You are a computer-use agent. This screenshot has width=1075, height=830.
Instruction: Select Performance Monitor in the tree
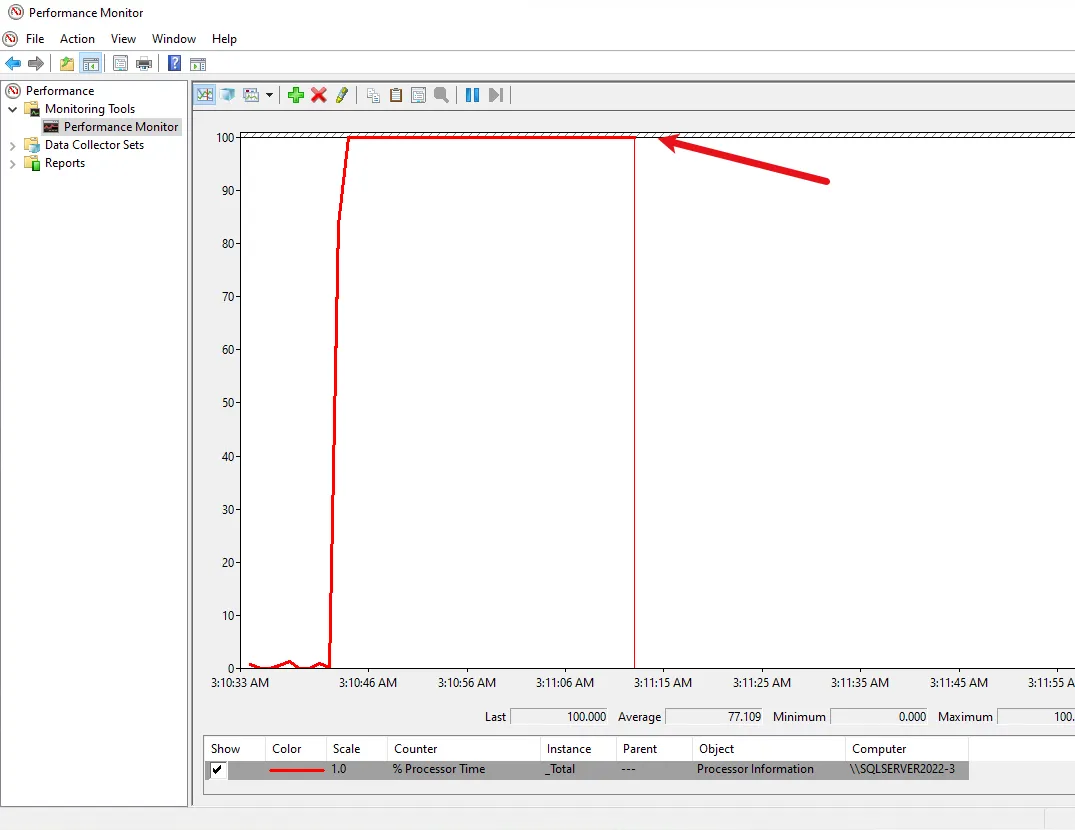(x=121, y=127)
